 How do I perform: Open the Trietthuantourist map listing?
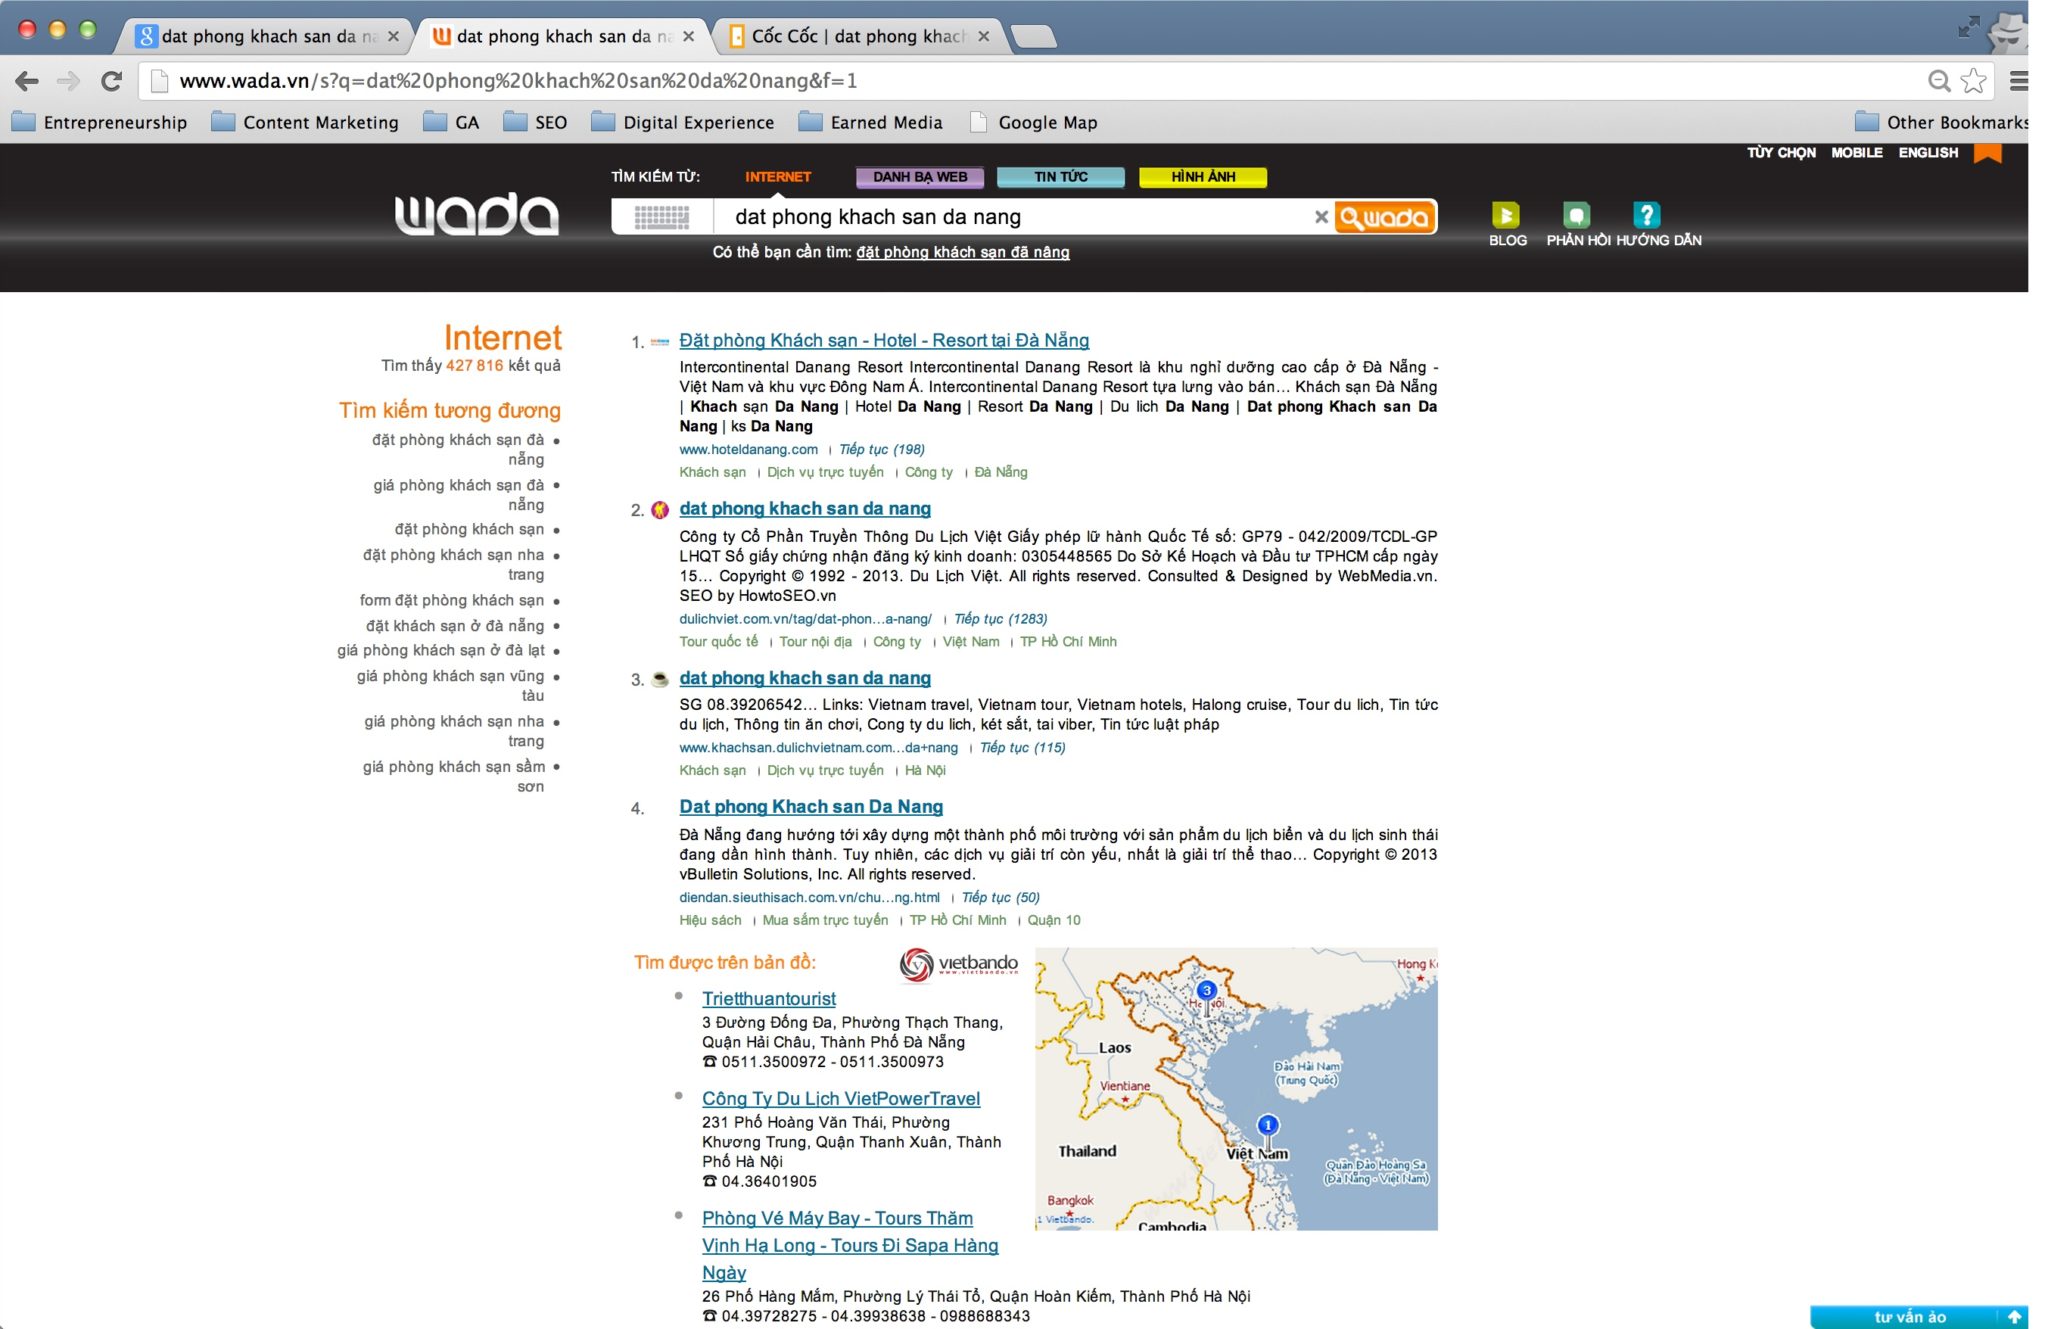click(768, 998)
